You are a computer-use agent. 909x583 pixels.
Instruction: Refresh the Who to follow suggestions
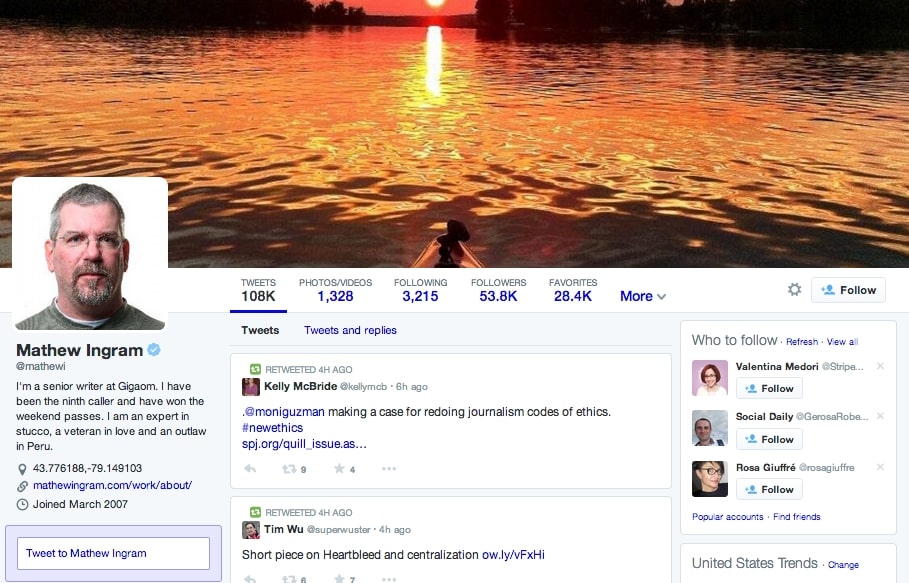[801, 341]
